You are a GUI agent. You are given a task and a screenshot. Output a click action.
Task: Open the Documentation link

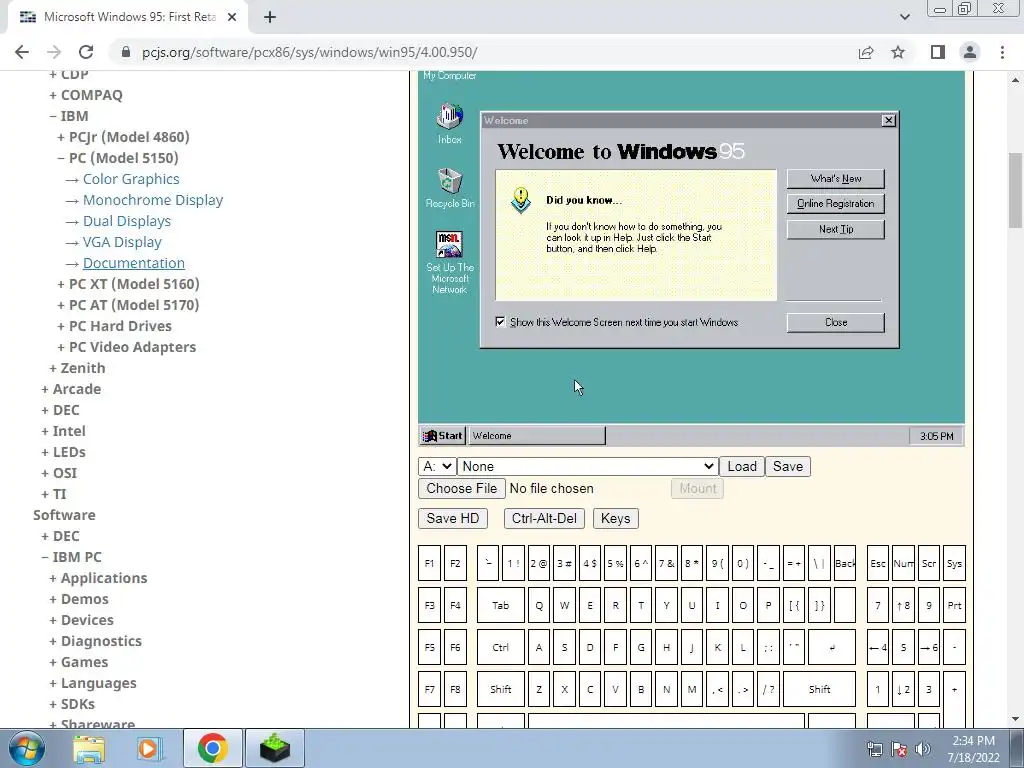[x=134, y=263]
